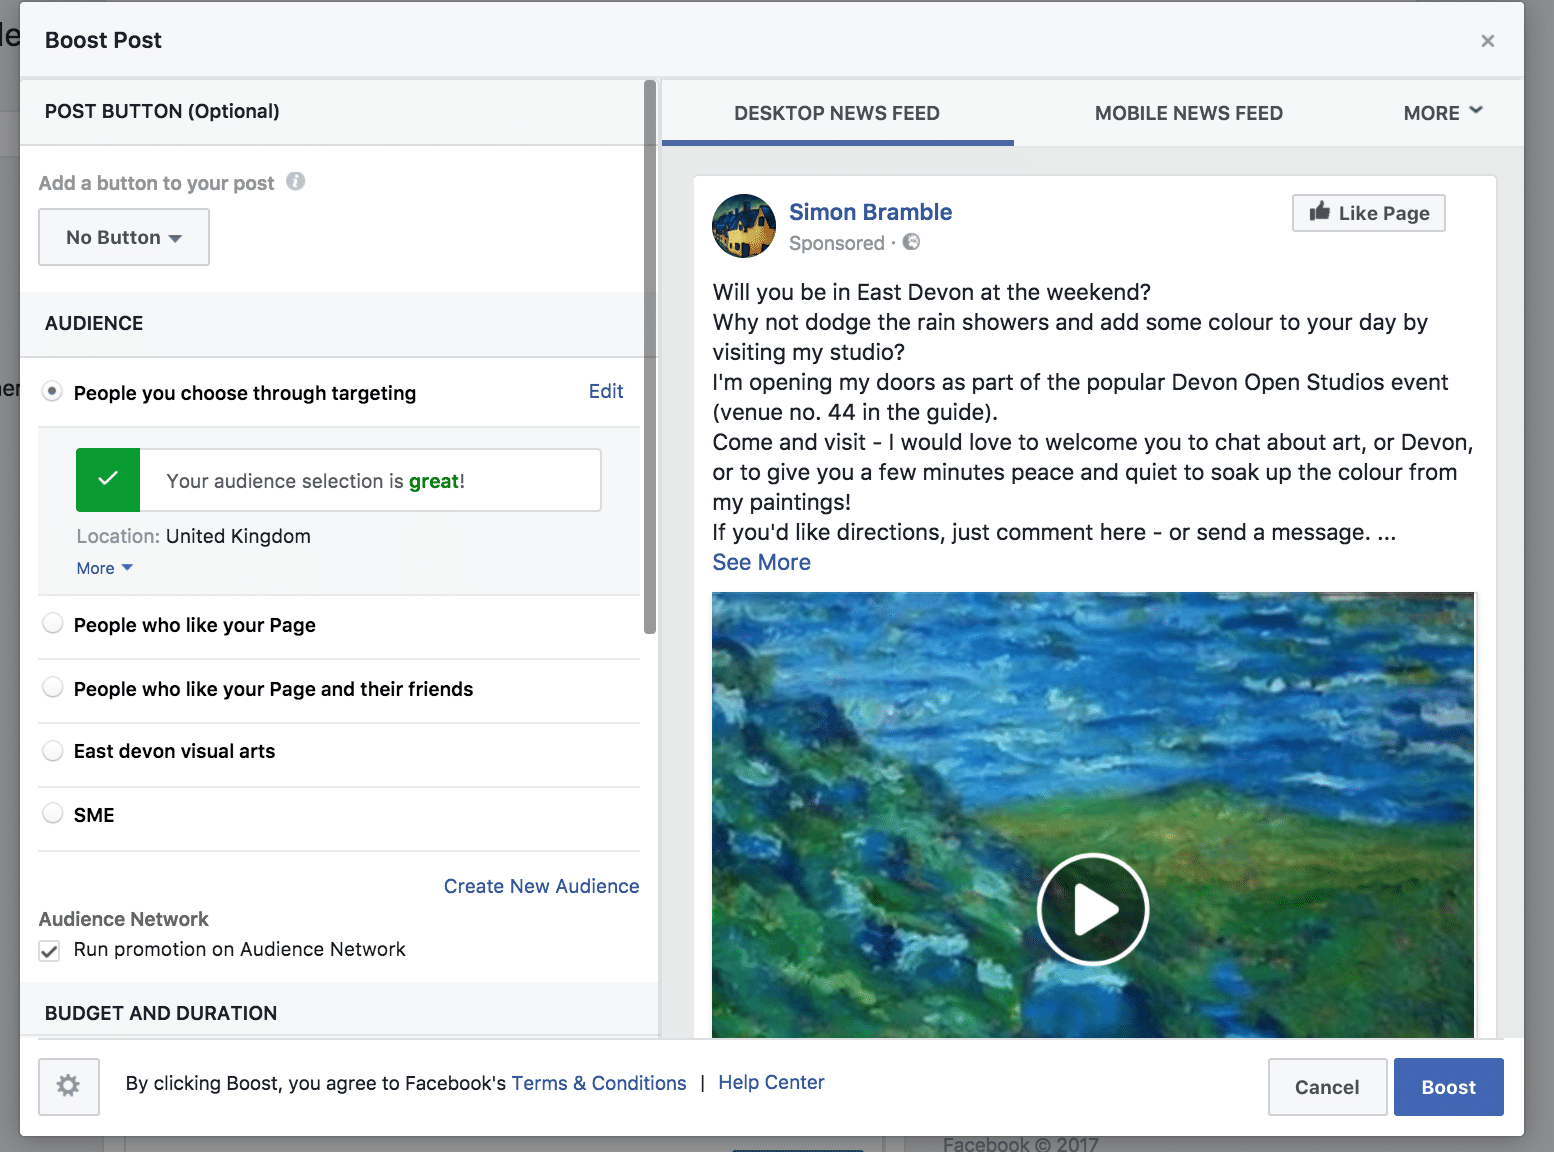Screen dimensions: 1554x1152
Task: Click the Like Page button
Action: coord(1368,213)
